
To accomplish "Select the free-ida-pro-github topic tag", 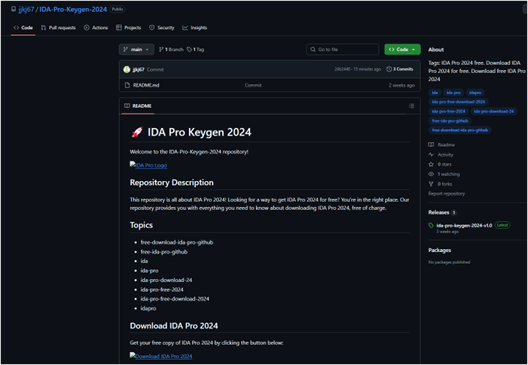I will pos(450,121).
